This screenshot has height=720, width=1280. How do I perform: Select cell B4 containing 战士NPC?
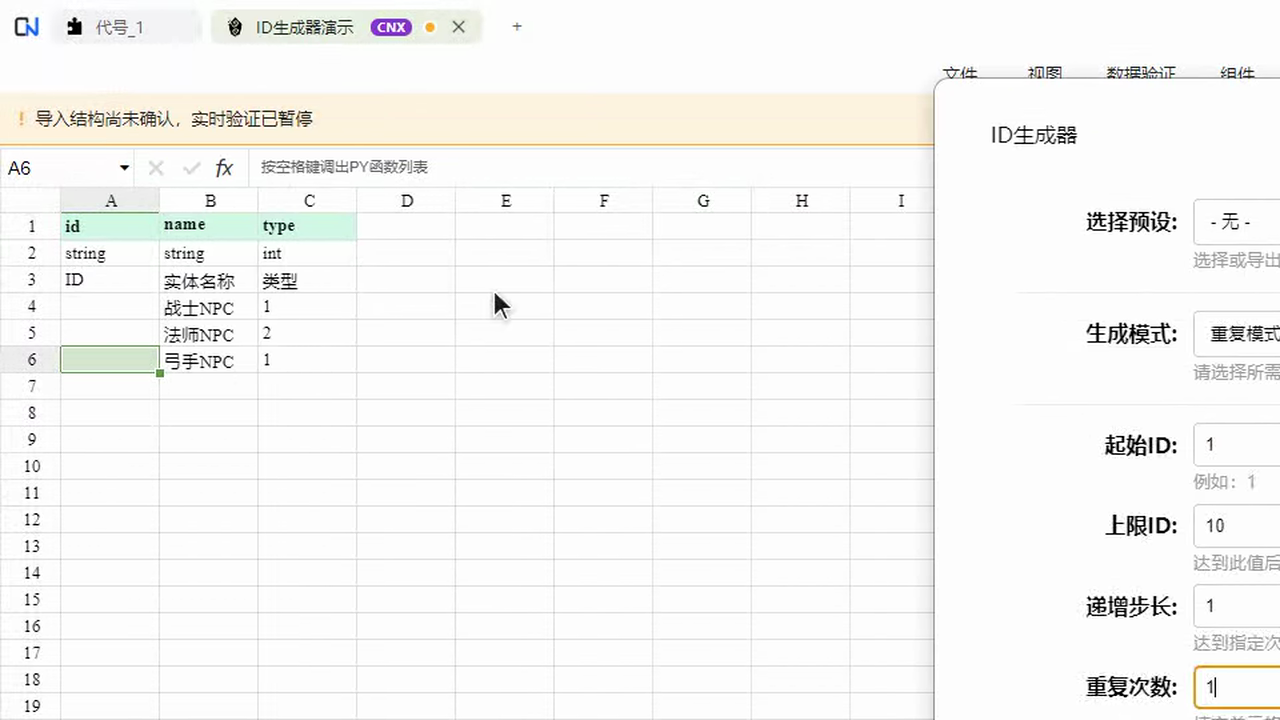pyautogui.click(x=209, y=308)
